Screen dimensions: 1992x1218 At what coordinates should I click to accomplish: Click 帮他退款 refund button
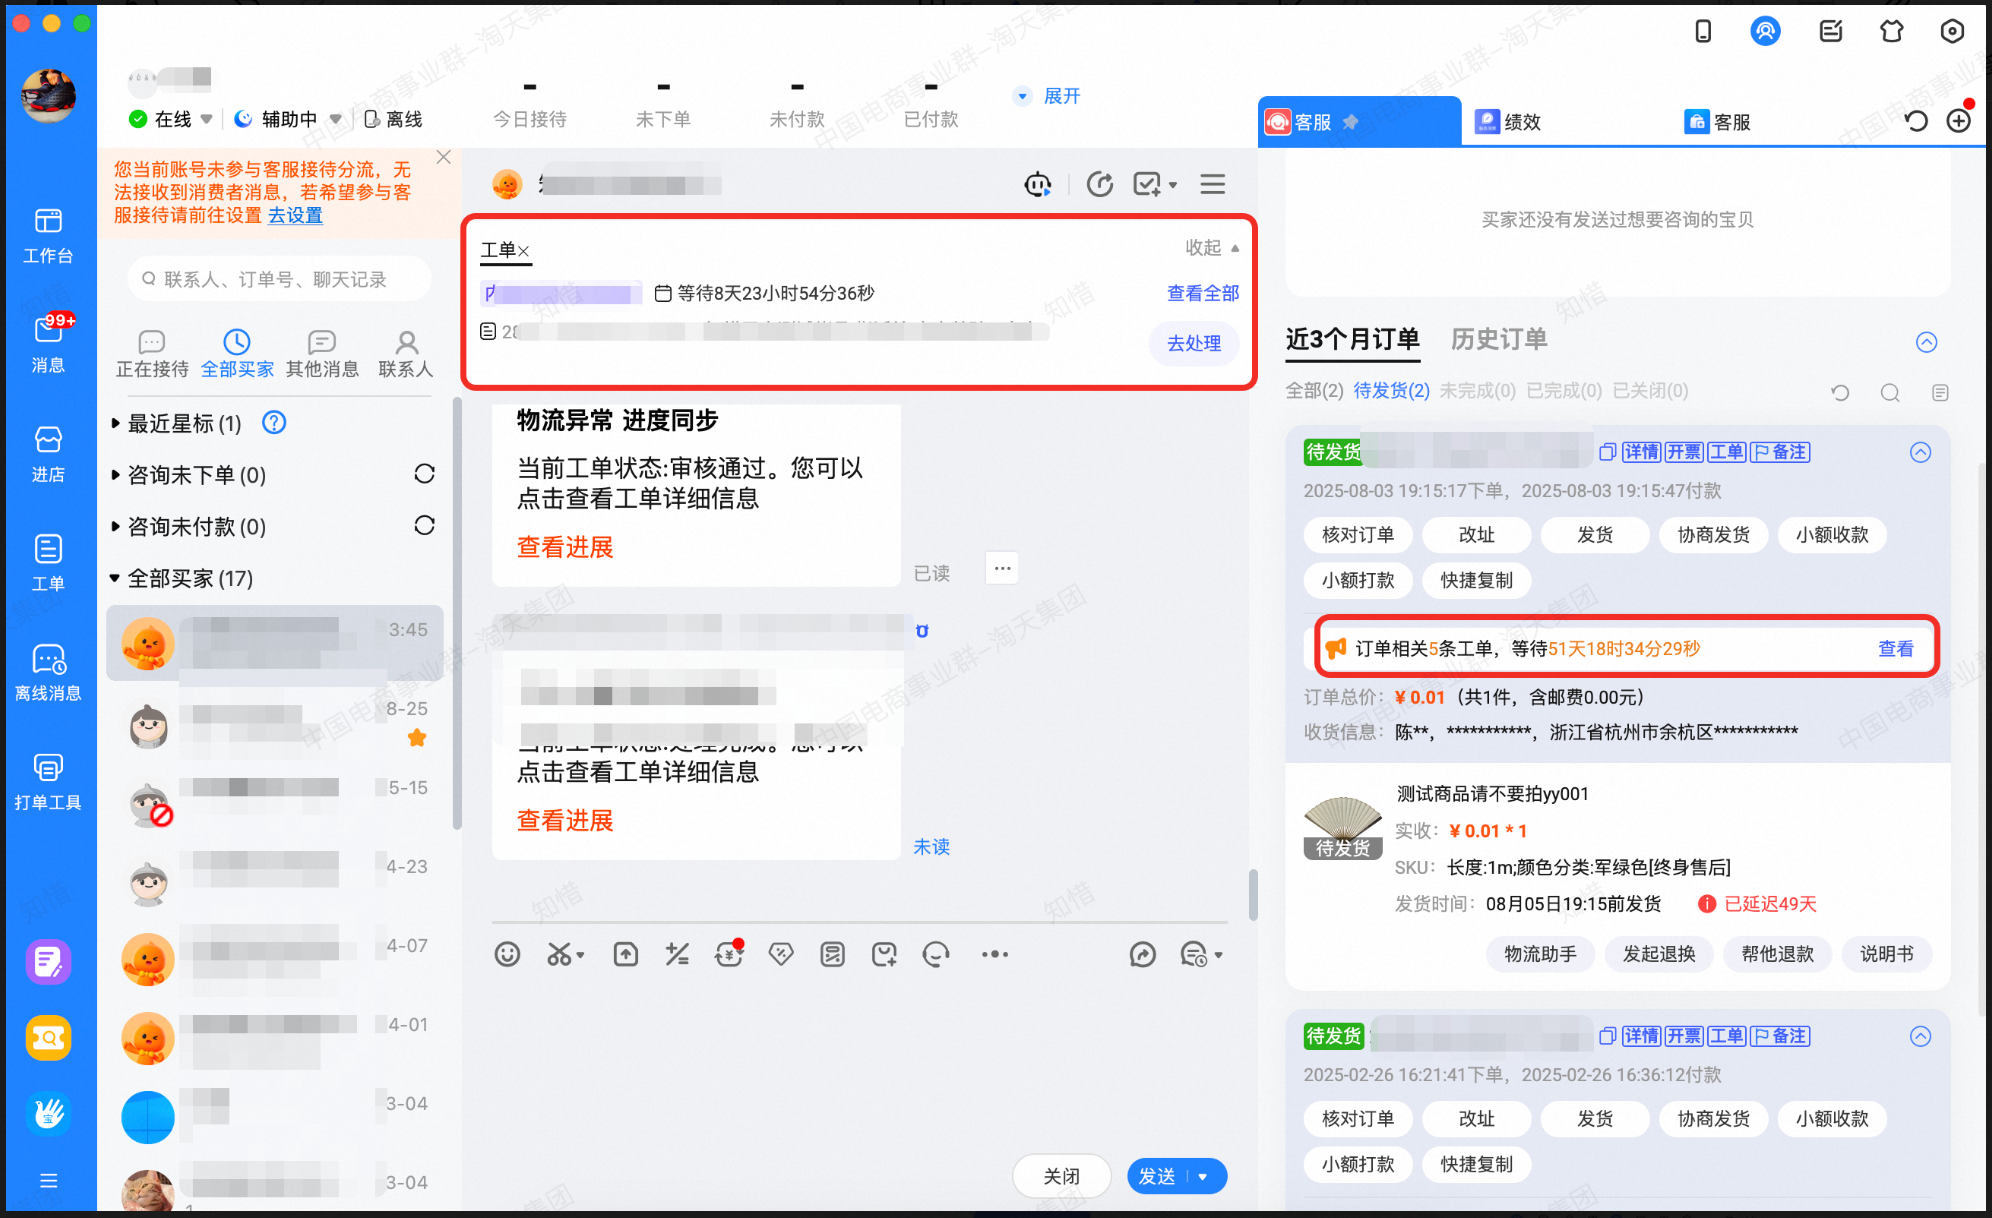1777,954
